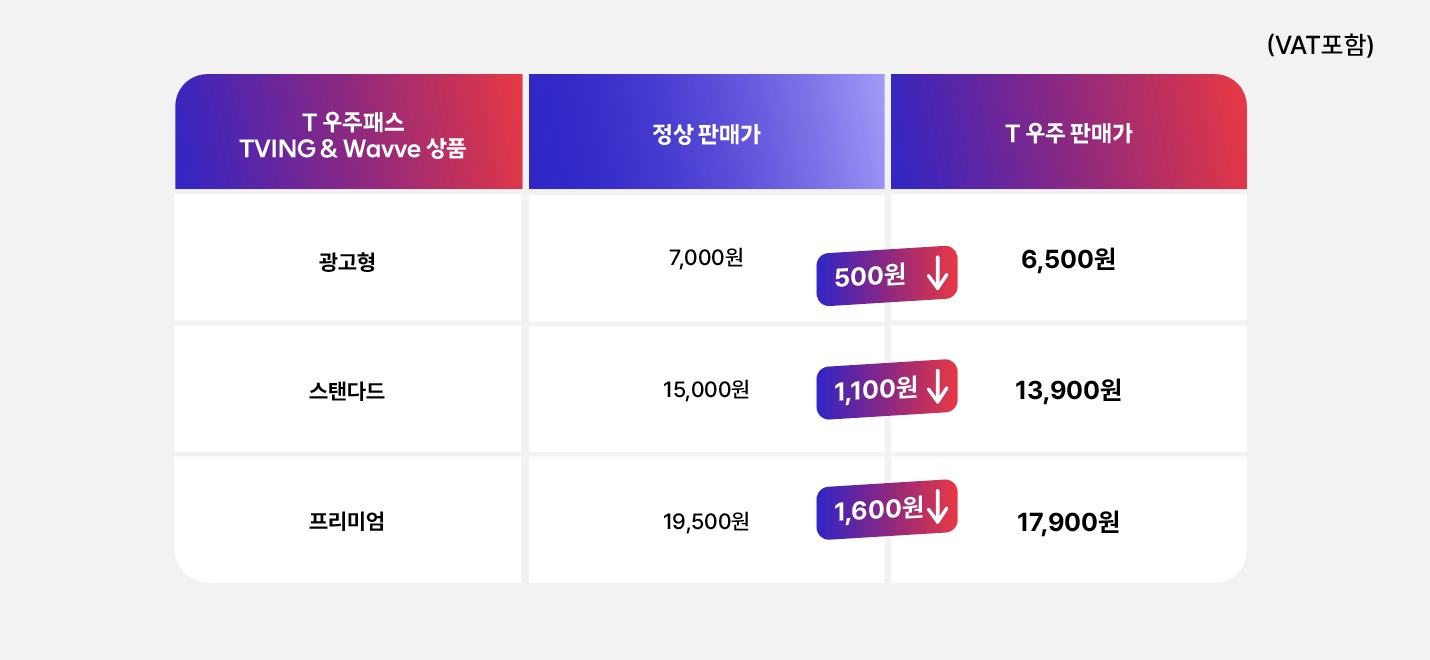Select the 1,600원 discount badge text

click(878, 510)
